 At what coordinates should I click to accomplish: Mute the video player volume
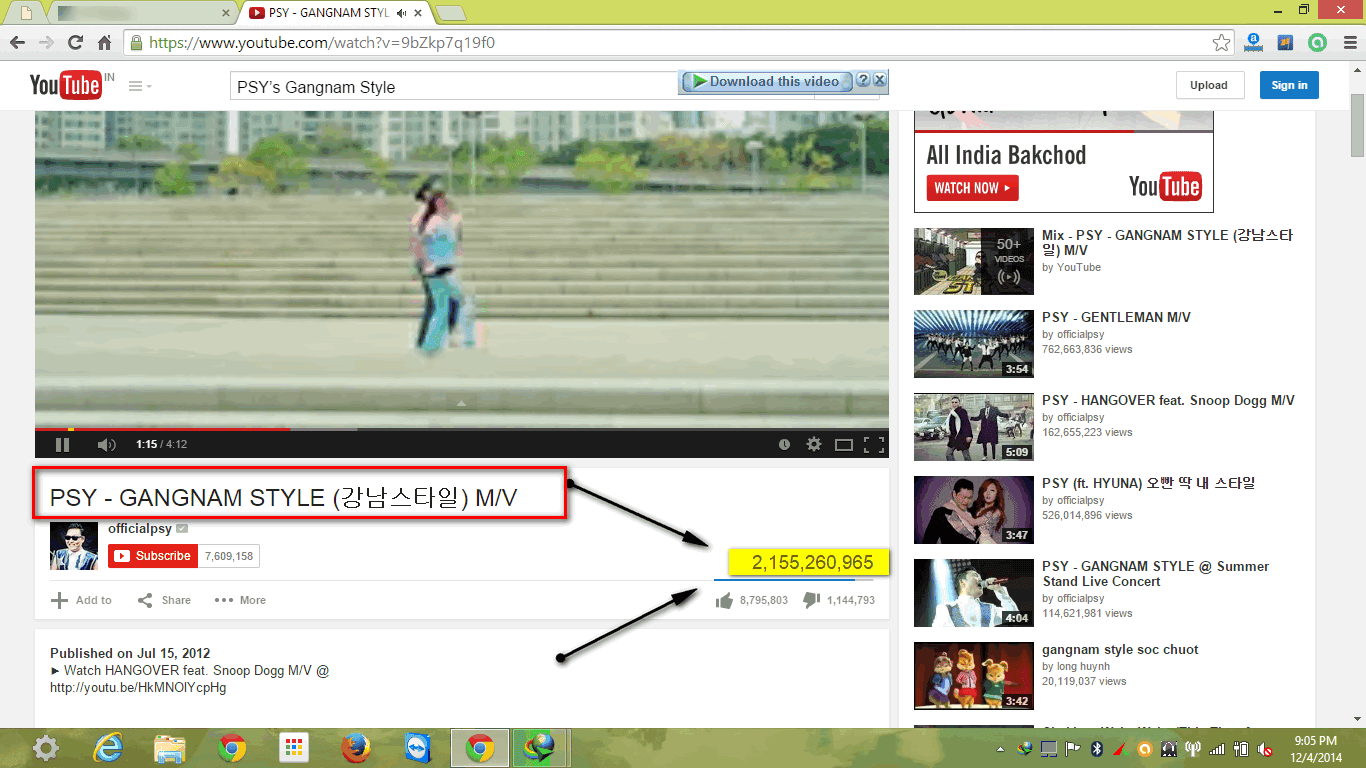[x=106, y=444]
